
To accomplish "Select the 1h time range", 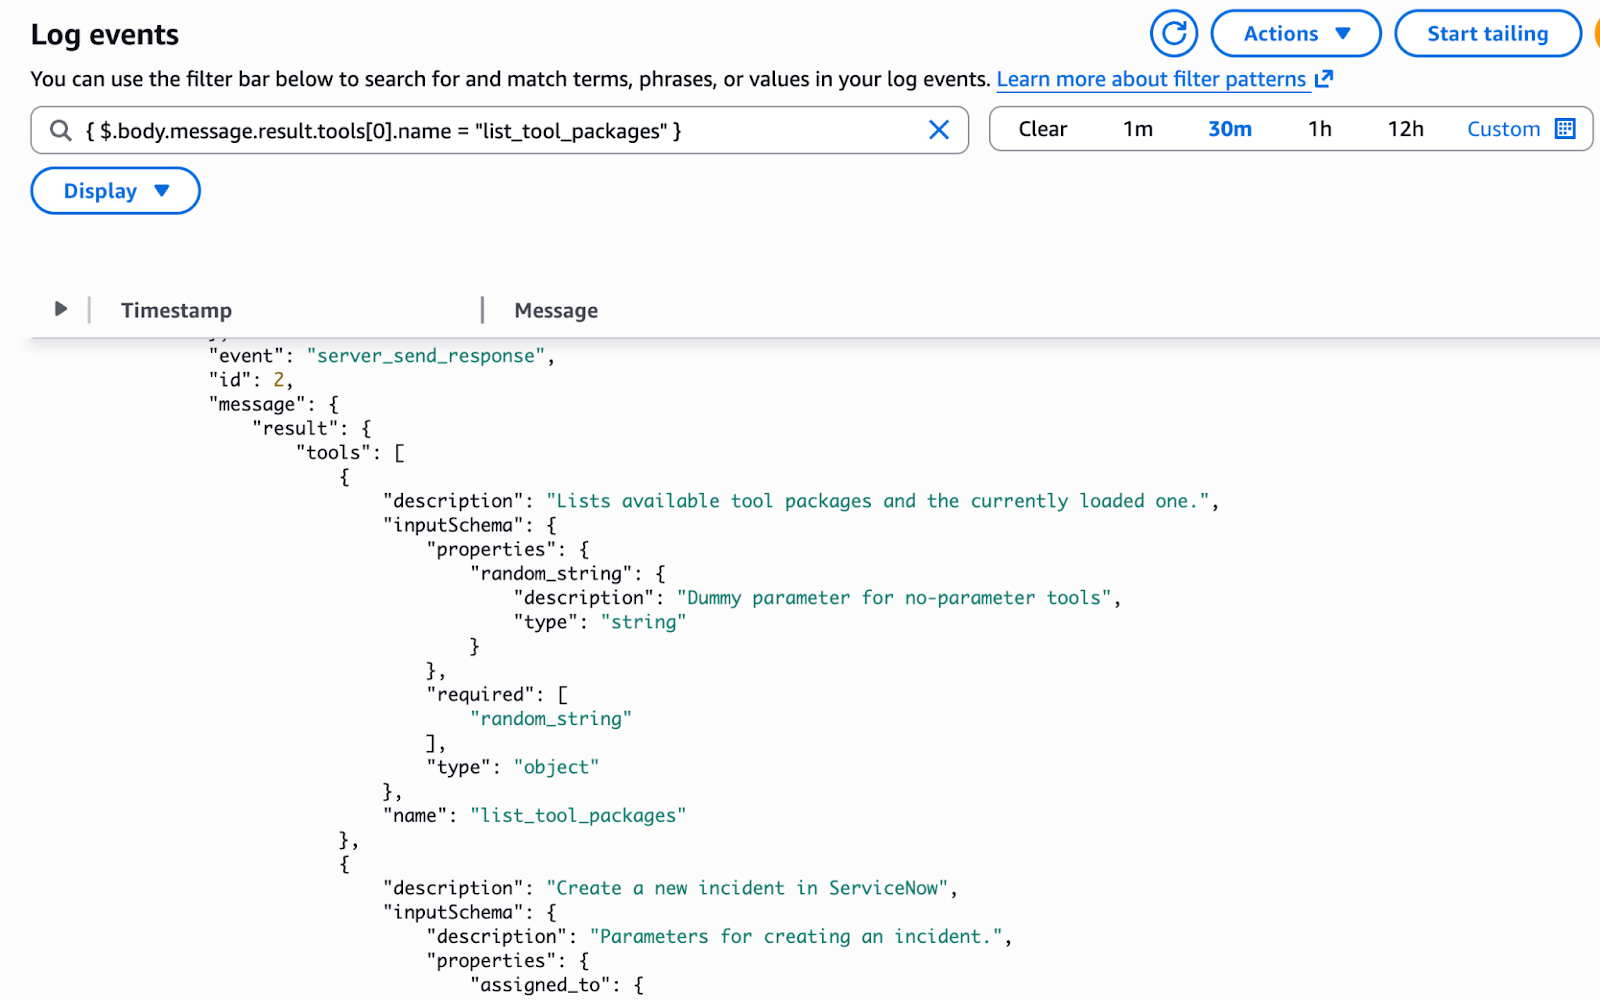I will pyautogui.click(x=1319, y=129).
